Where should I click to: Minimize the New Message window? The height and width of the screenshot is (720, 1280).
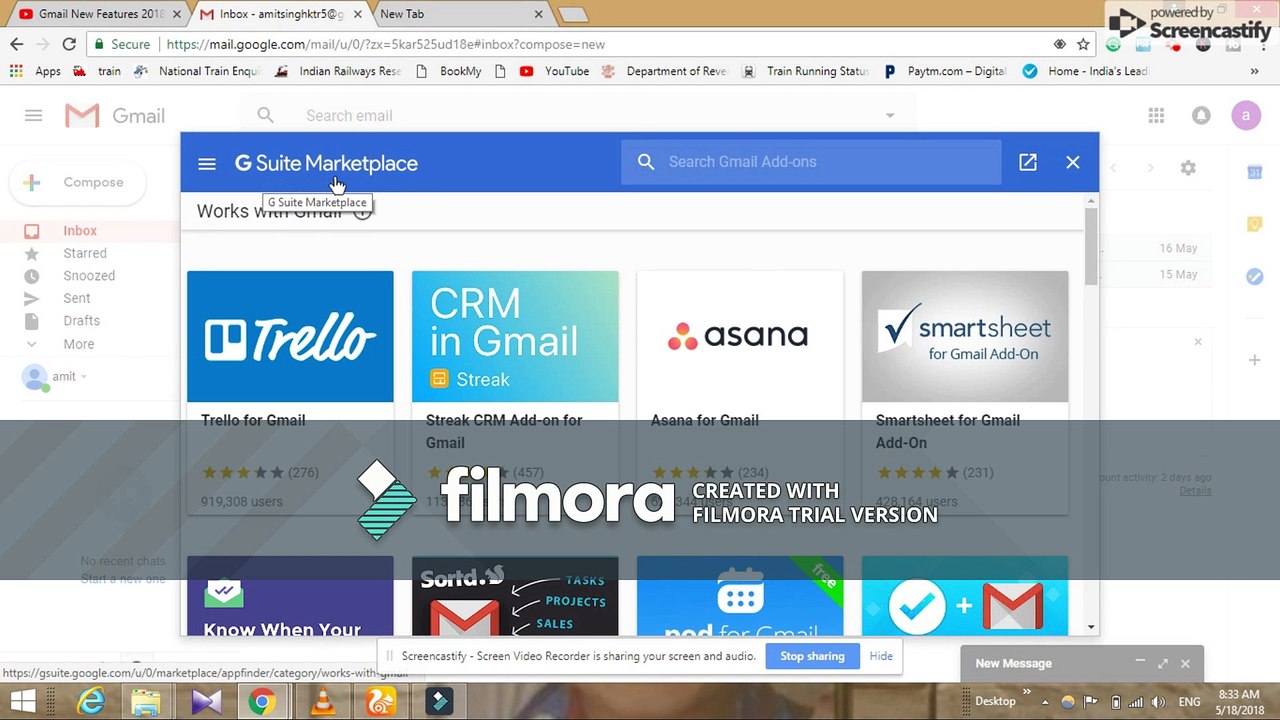click(1140, 662)
